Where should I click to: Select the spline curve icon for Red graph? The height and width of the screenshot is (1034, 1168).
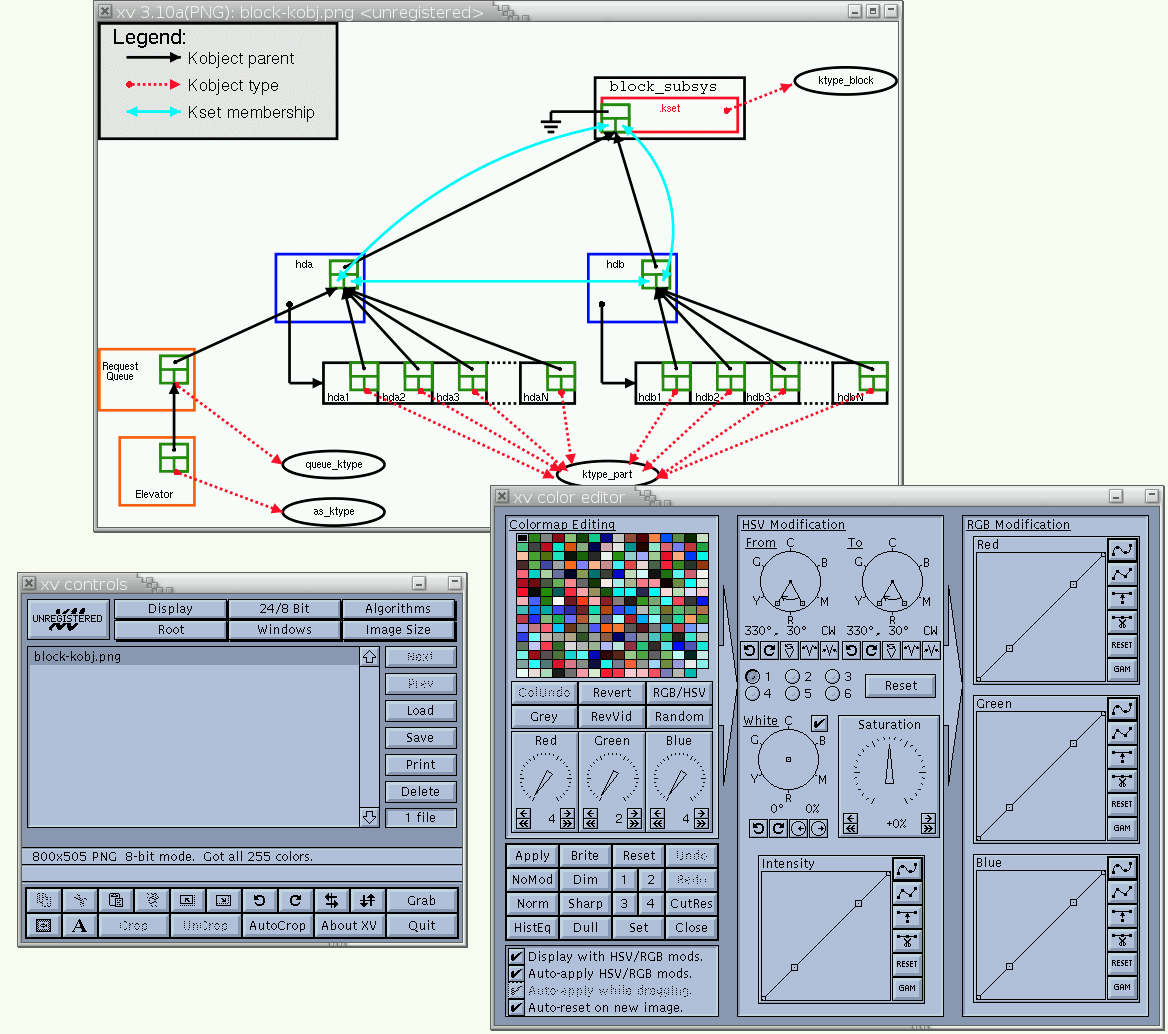coord(1122,549)
